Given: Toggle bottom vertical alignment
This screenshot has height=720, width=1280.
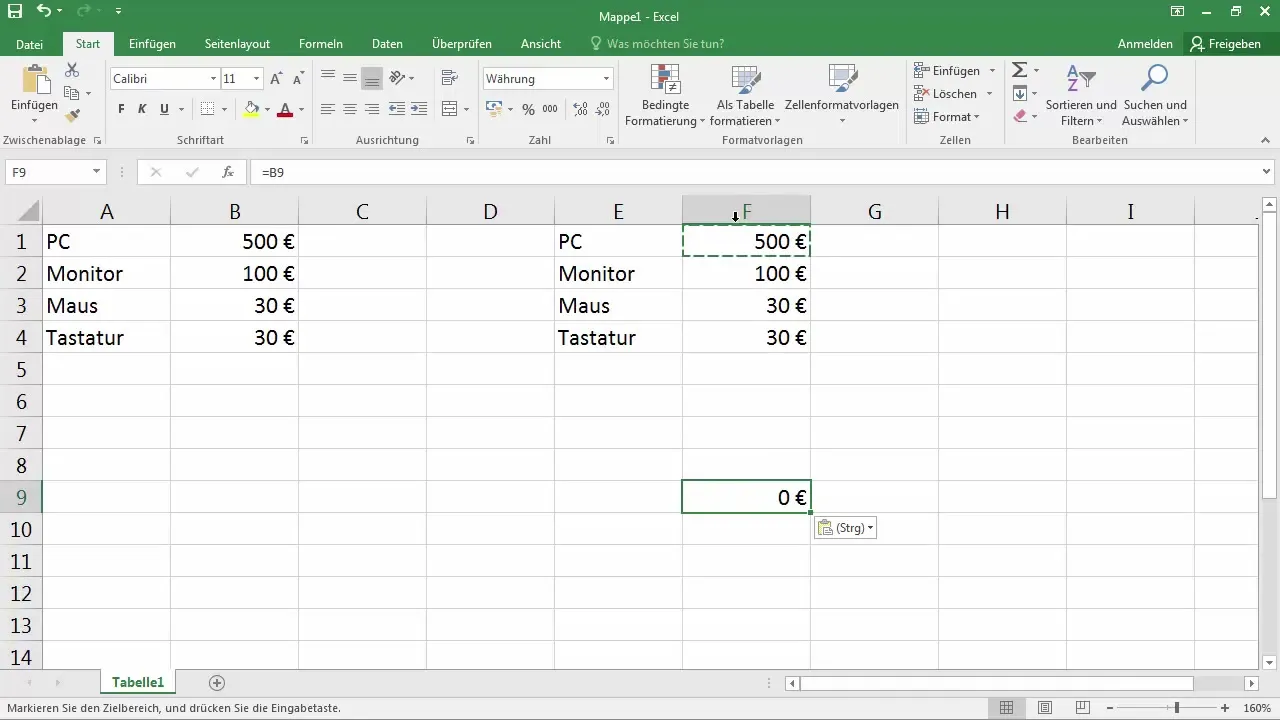Looking at the screenshot, I should (372, 78).
